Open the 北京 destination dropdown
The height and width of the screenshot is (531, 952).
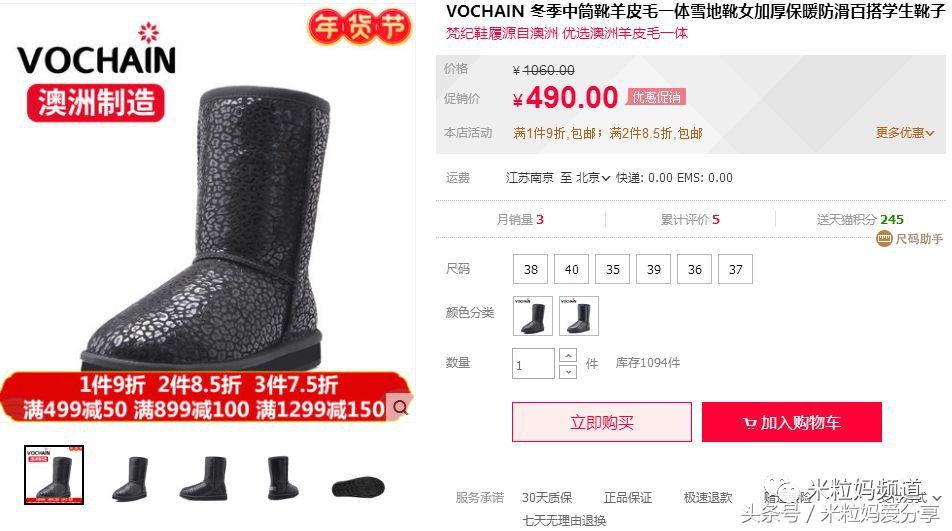(x=593, y=178)
